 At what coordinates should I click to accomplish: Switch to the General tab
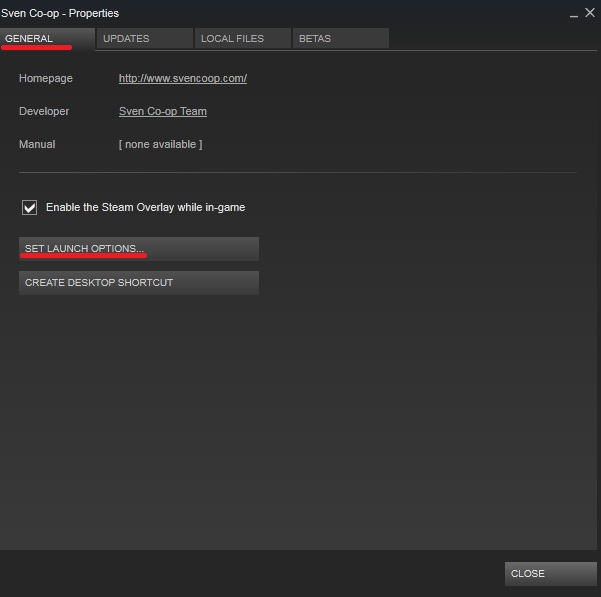pyautogui.click(x=47, y=39)
